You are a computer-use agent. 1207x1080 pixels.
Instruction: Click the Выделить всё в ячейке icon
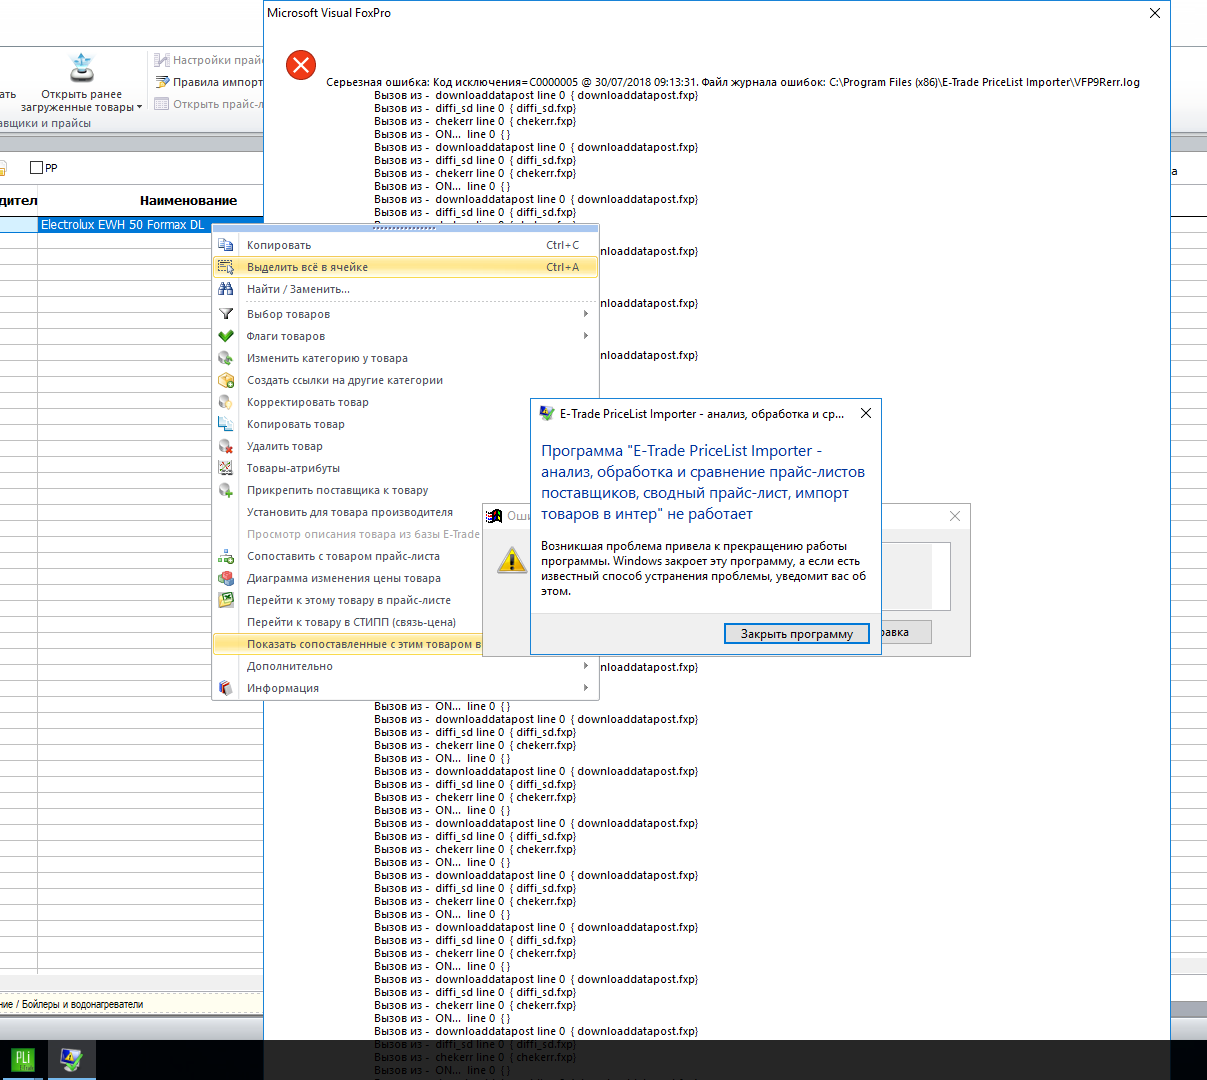coord(226,267)
